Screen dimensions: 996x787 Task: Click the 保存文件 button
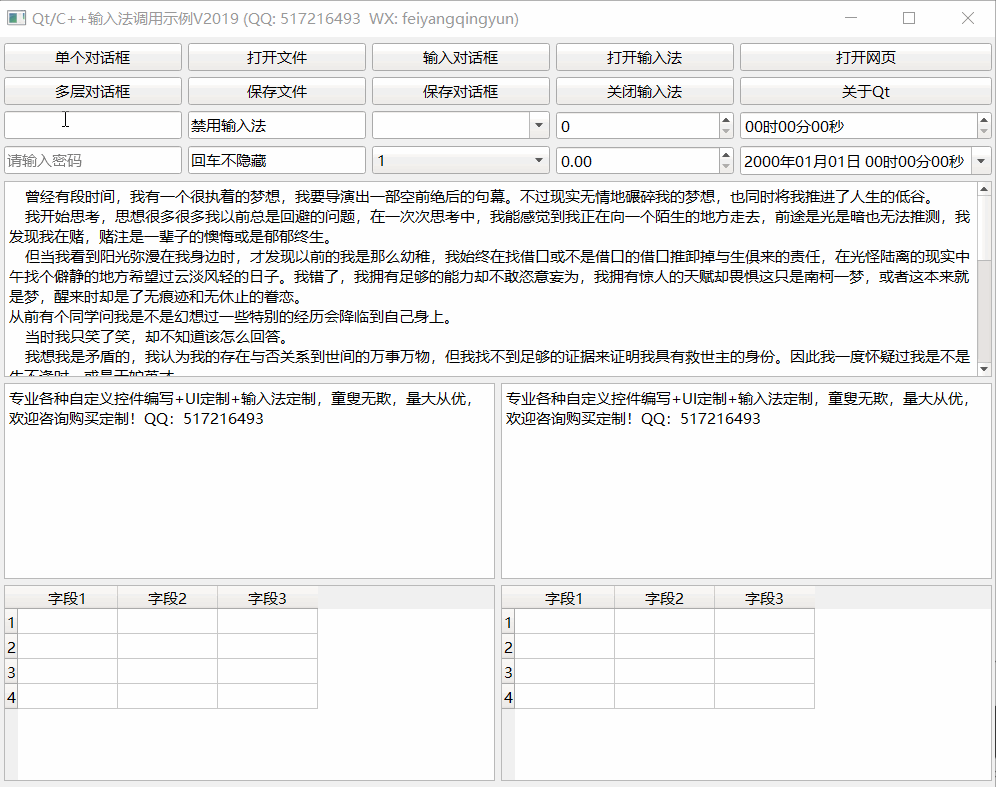point(276,91)
